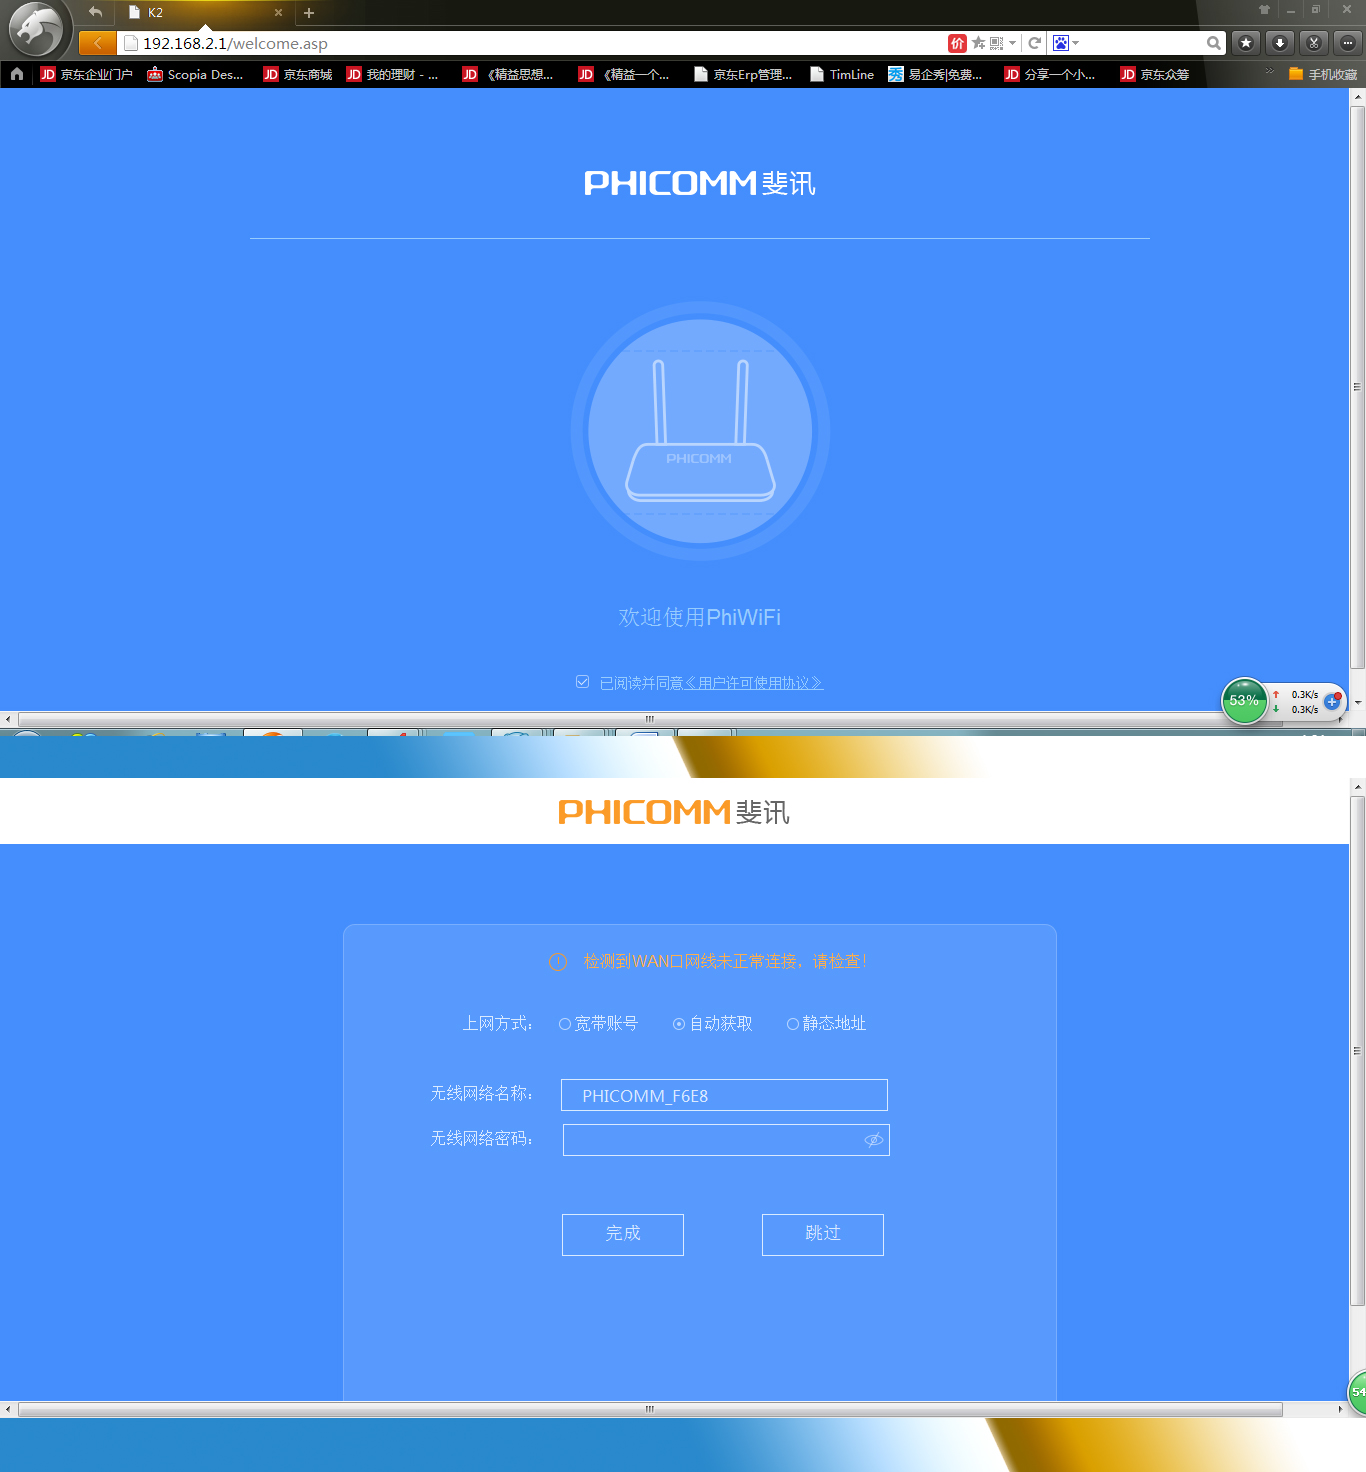The height and width of the screenshot is (1472, 1366).
Task: Click the red price comparison icon
Action: [x=957, y=43]
